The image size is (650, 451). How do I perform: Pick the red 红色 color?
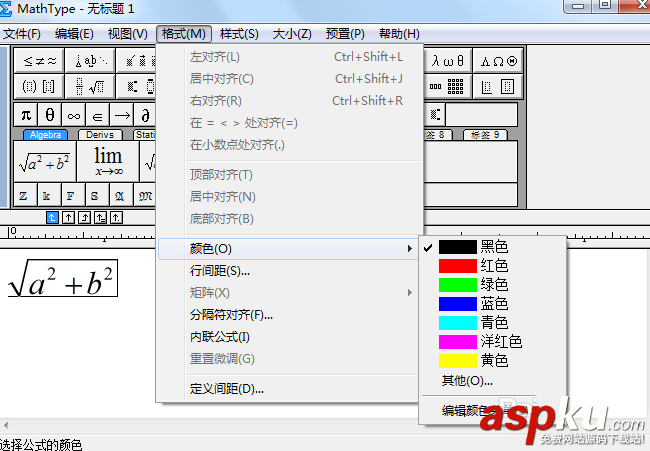pos(493,266)
